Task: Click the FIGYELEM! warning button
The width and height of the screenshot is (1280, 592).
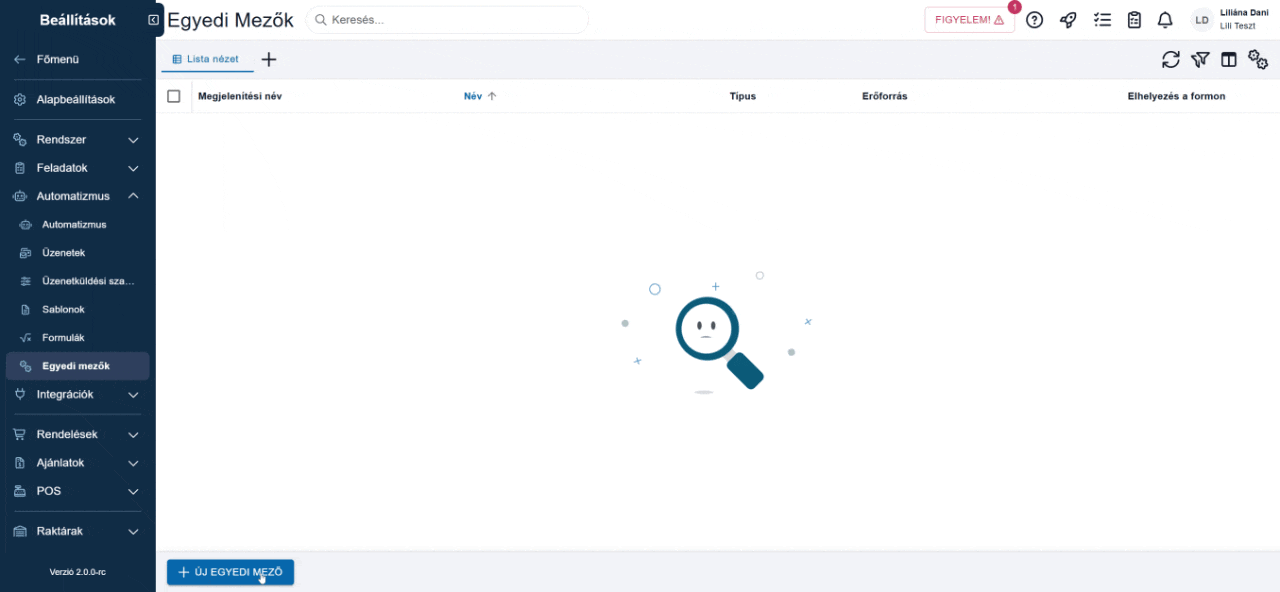Action: 969,20
